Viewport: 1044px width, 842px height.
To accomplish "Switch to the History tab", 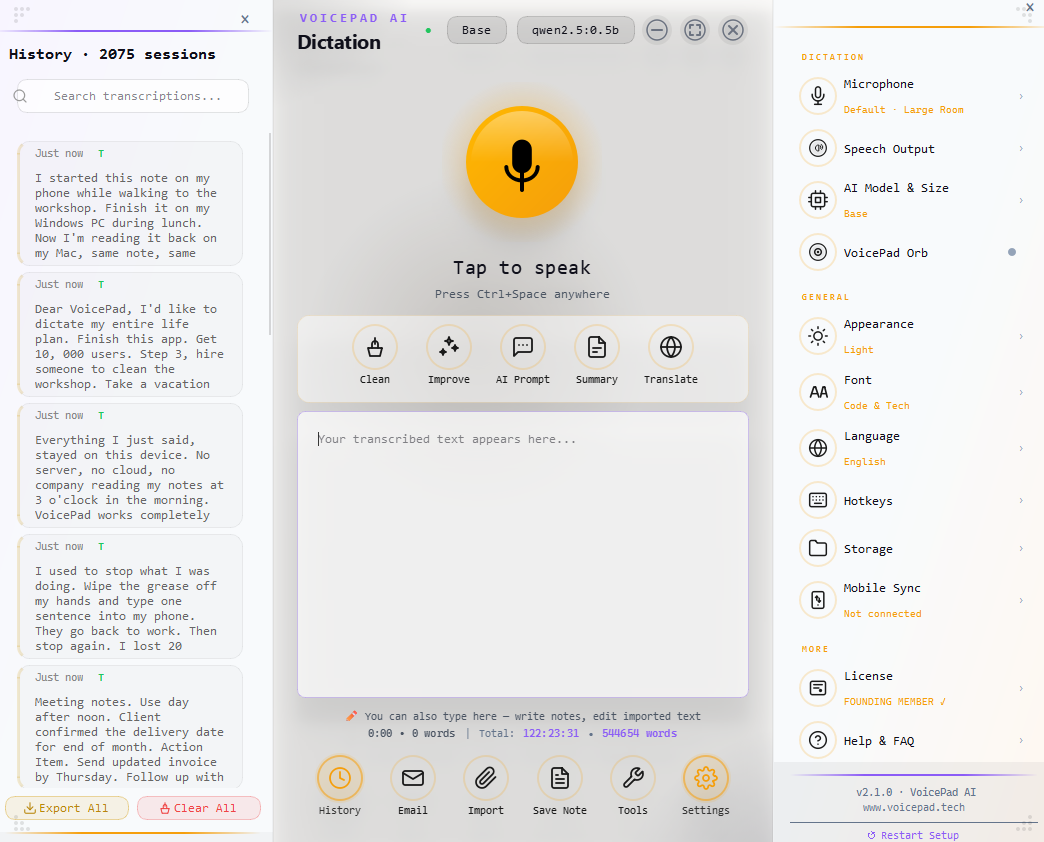I will coord(339,787).
